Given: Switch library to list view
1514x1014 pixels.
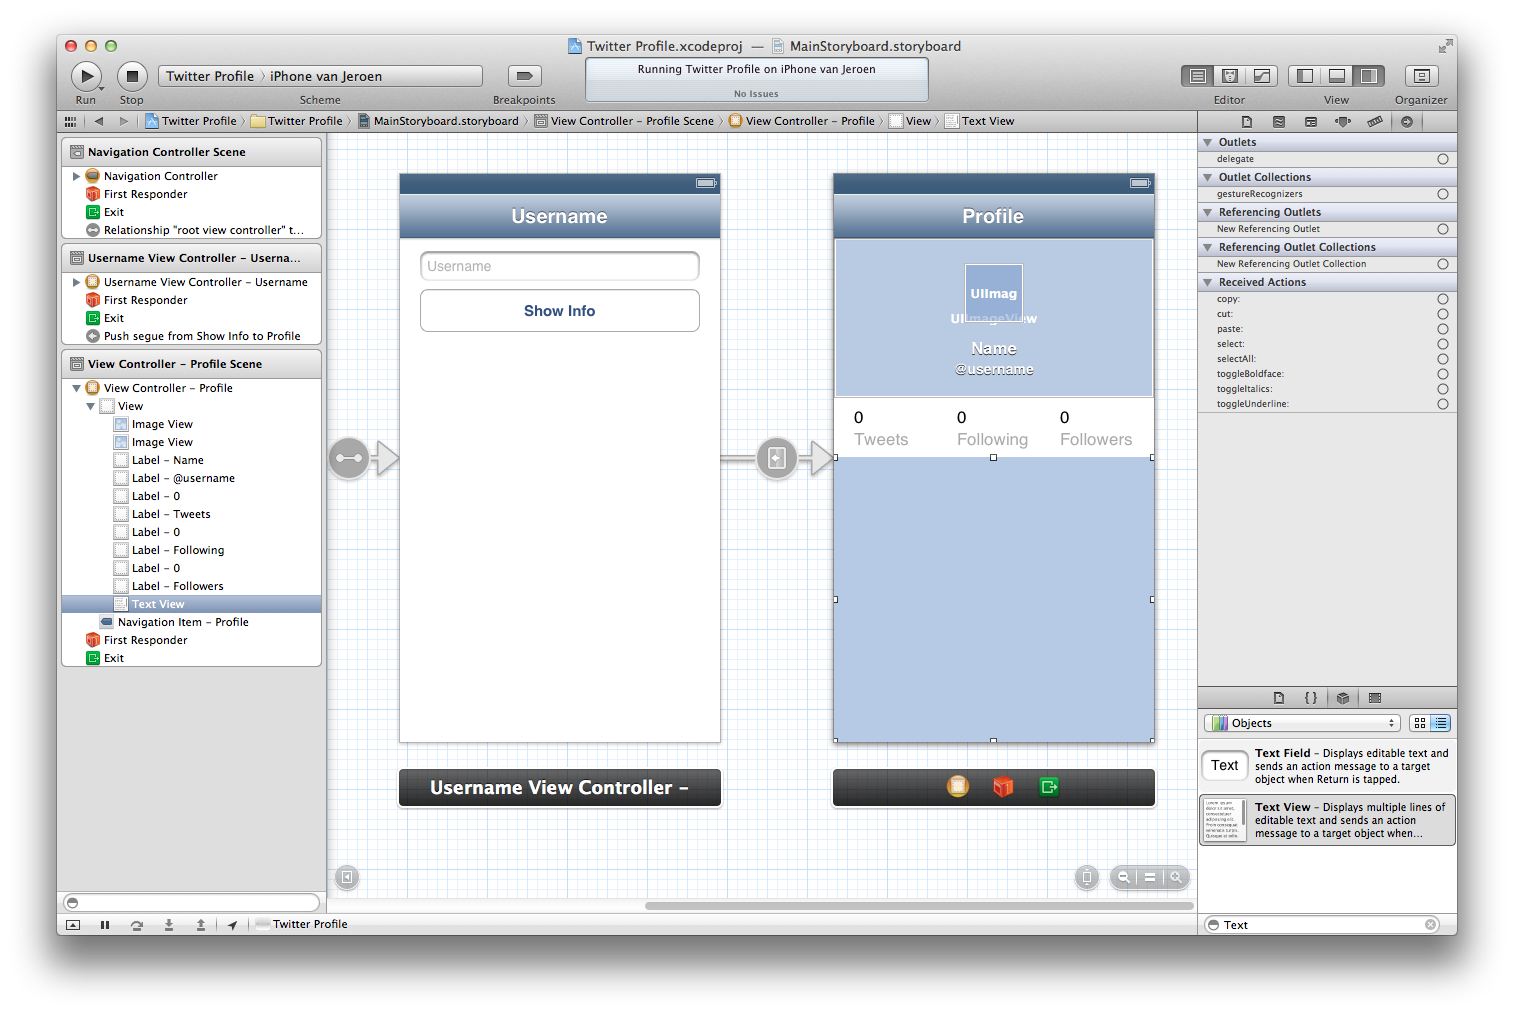Looking at the screenshot, I should [x=1441, y=723].
